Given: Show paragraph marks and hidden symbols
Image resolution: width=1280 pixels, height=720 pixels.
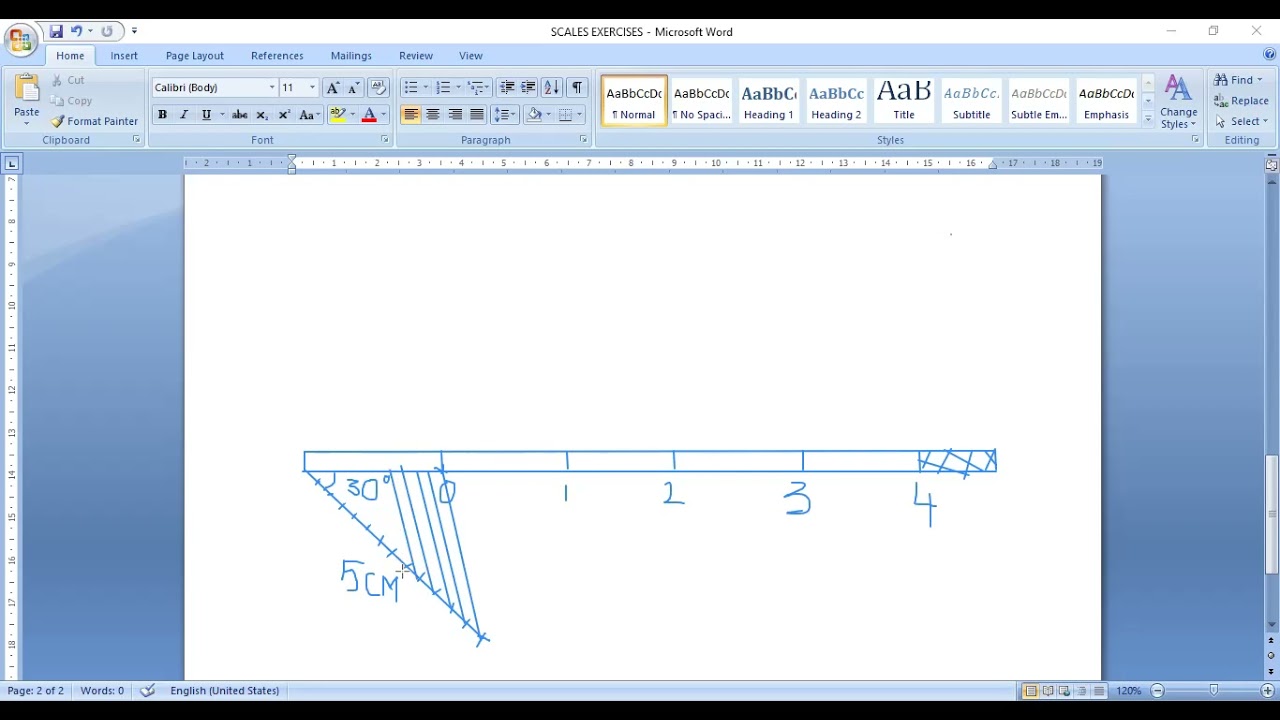Looking at the screenshot, I should coord(577,88).
